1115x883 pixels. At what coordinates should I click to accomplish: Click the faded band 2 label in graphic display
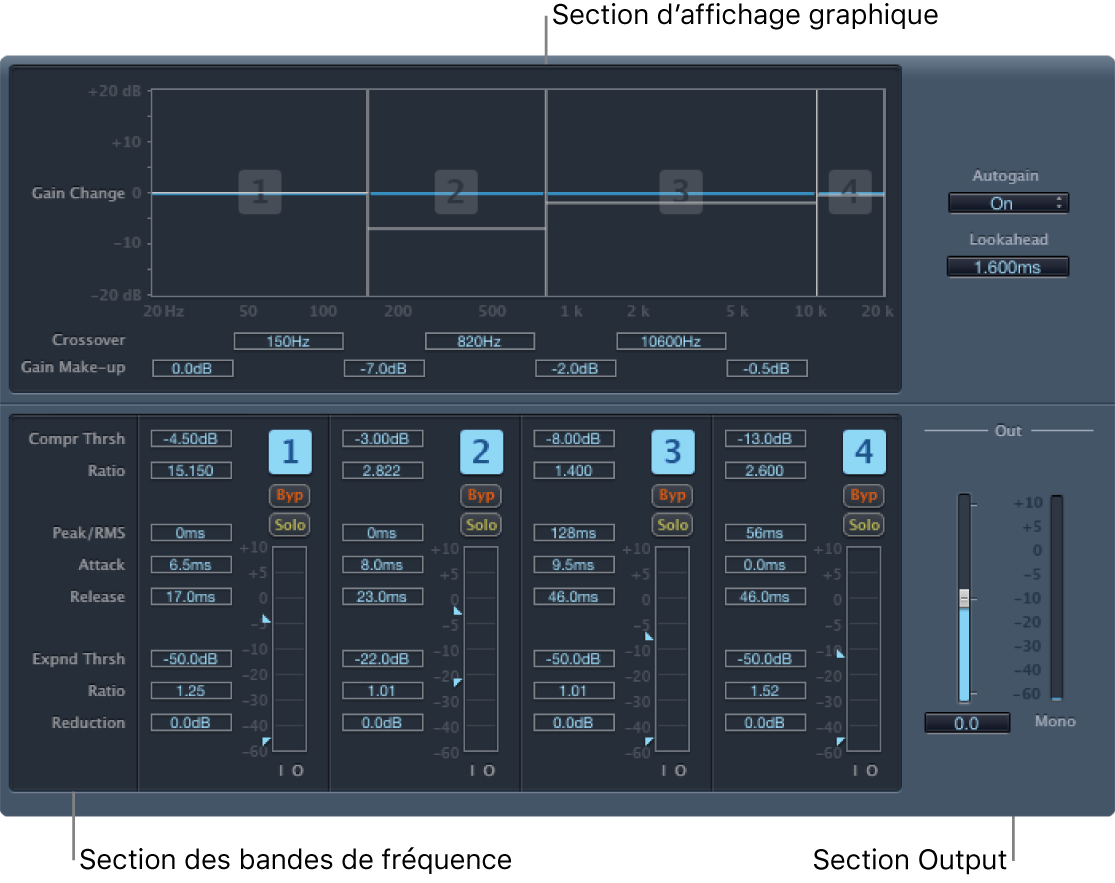pos(455,193)
